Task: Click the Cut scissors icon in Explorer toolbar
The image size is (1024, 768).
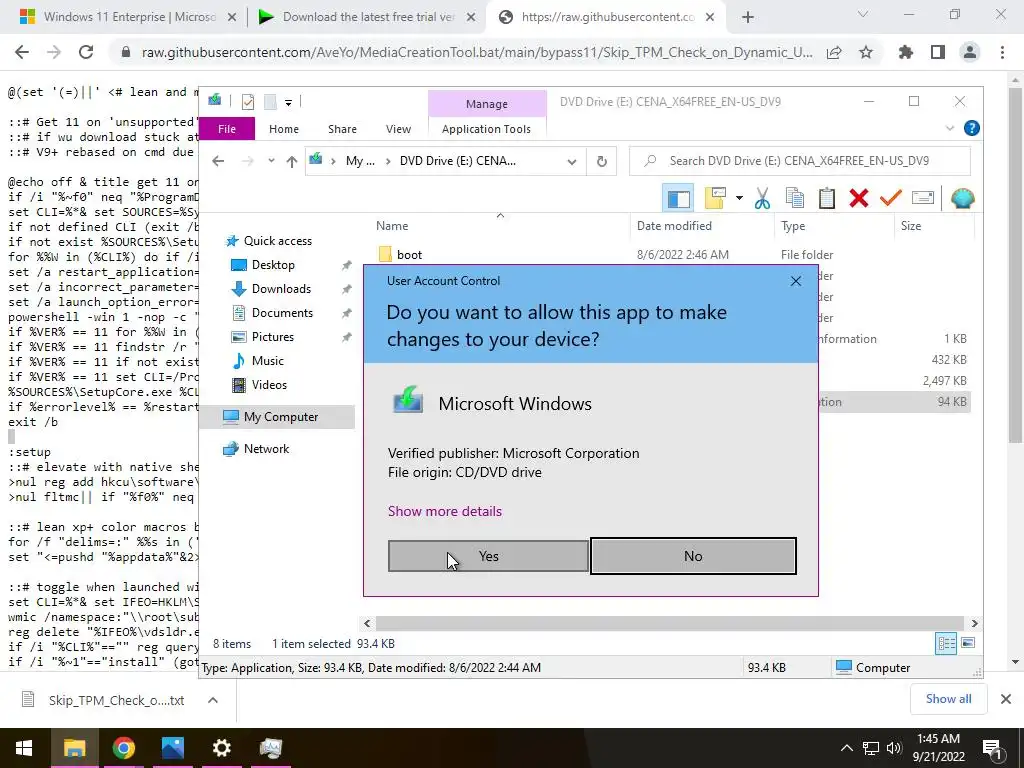Action: click(x=762, y=198)
